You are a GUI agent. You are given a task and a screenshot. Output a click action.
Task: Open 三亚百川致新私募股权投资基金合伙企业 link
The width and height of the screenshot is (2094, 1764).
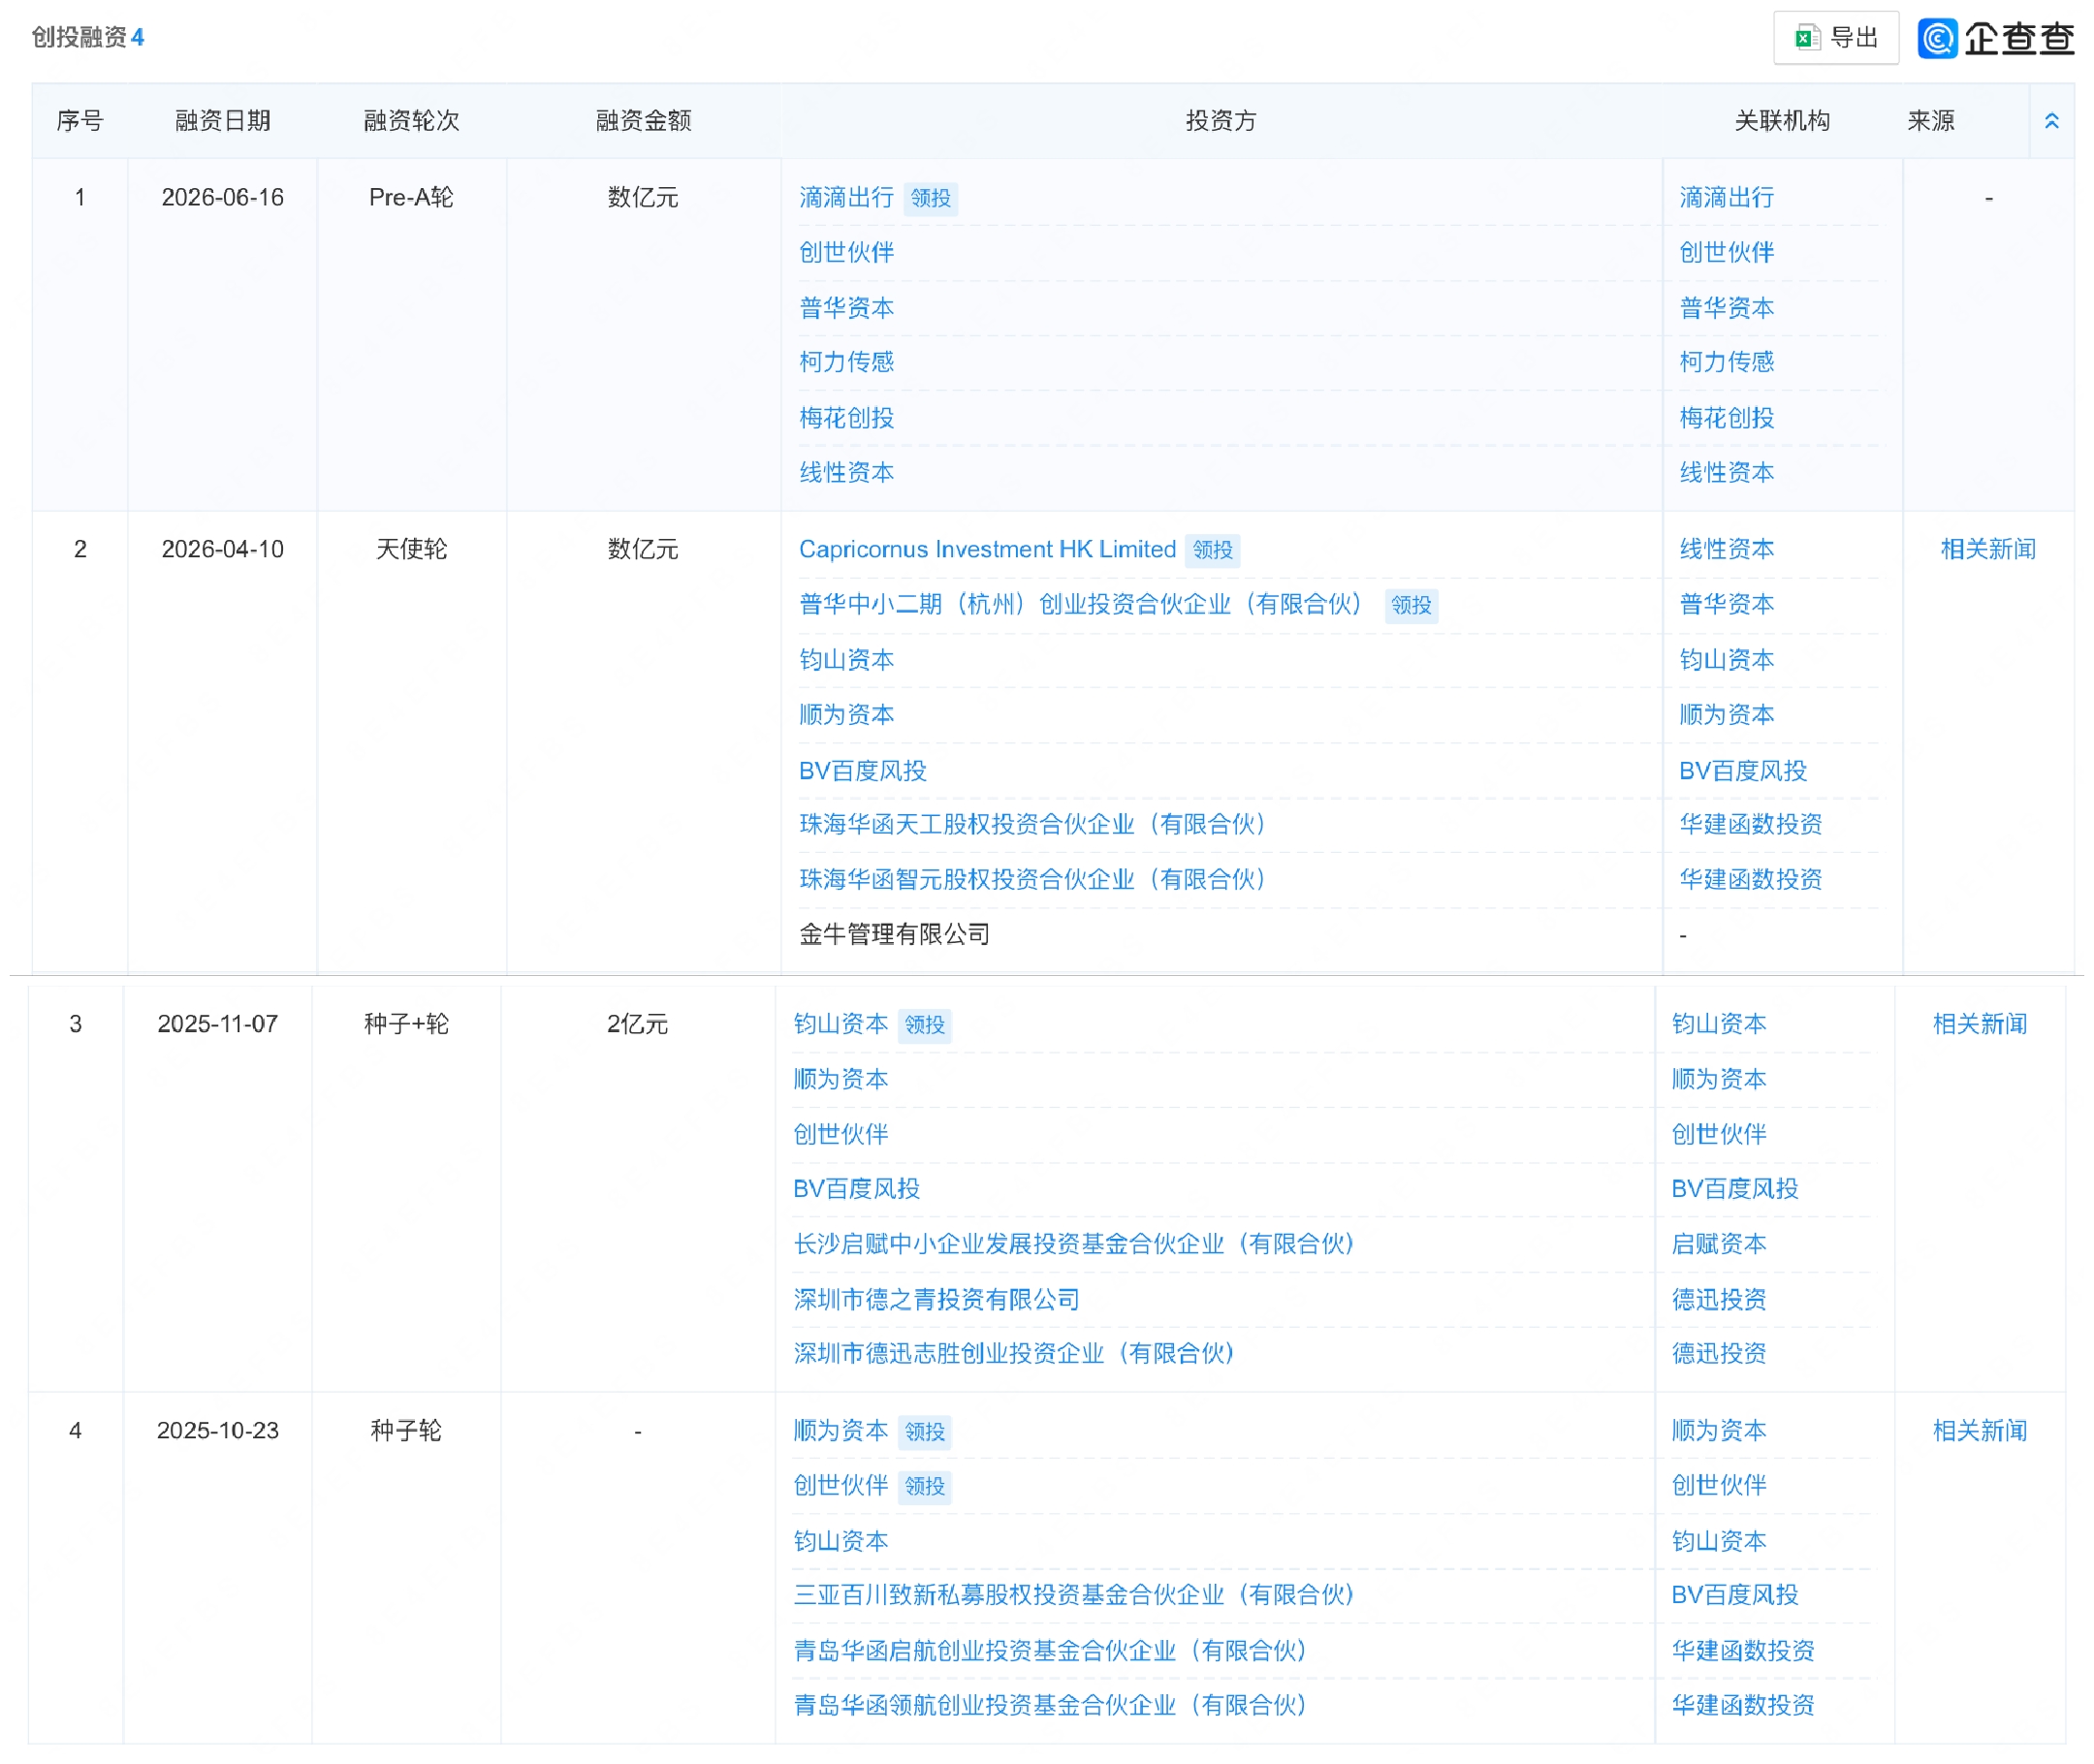1075,1594
